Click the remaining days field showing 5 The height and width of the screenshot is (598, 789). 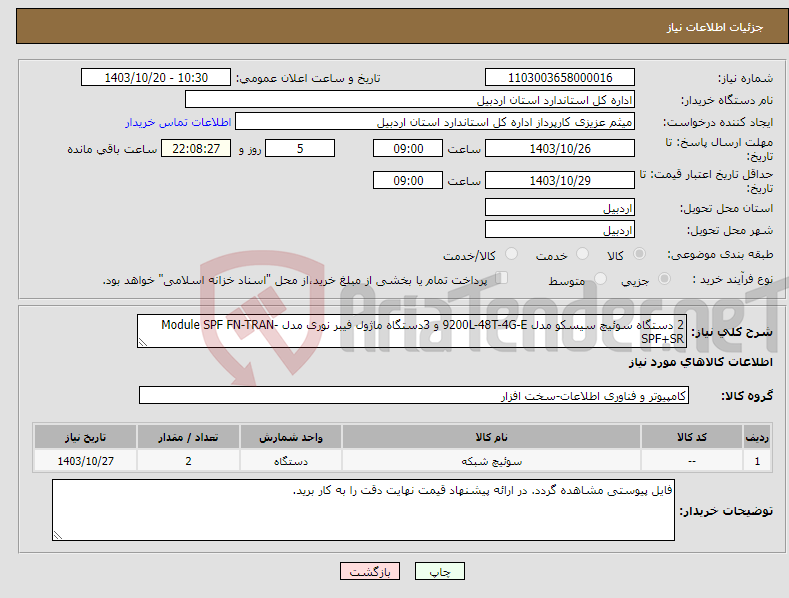[x=300, y=148]
